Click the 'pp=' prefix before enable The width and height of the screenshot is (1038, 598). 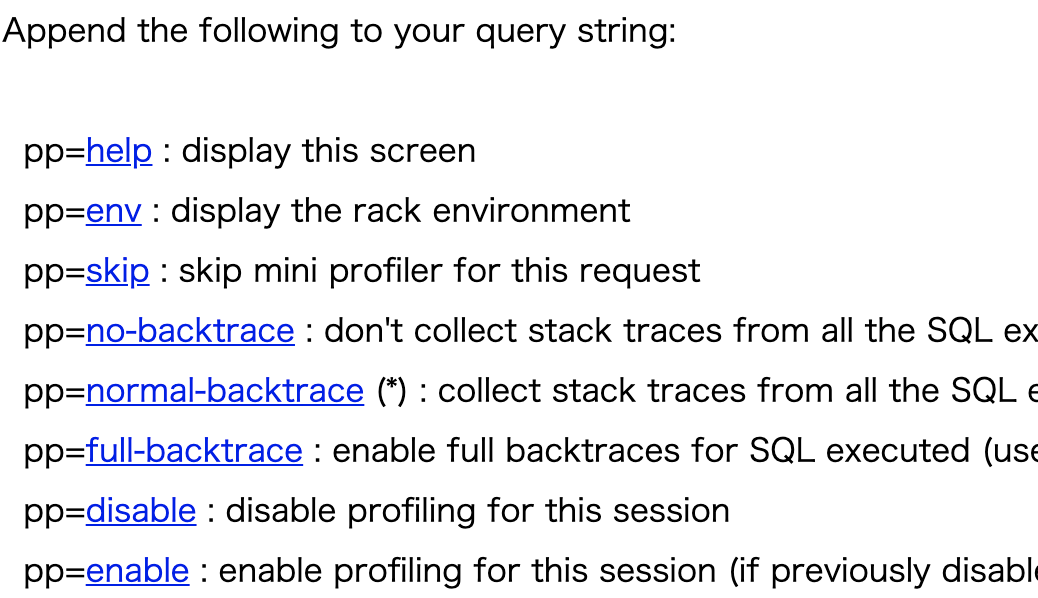coord(54,571)
